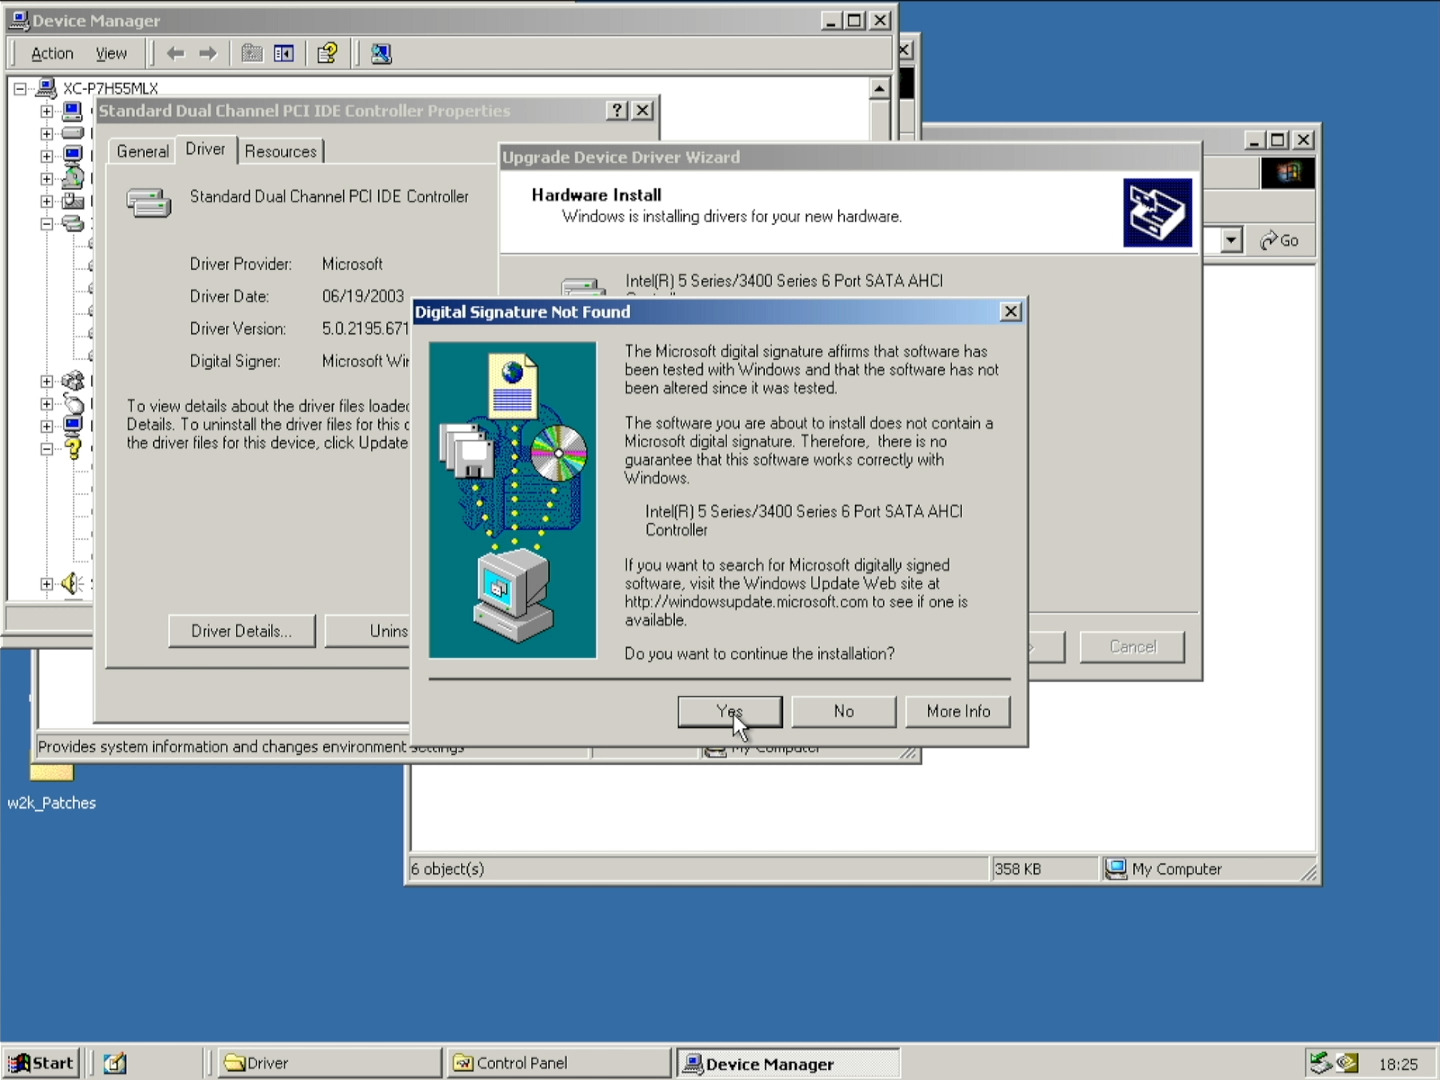The height and width of the screenshot is (1080, 1440).
Task: Open the Action menu in Device Manager
Action: point(52,54)
